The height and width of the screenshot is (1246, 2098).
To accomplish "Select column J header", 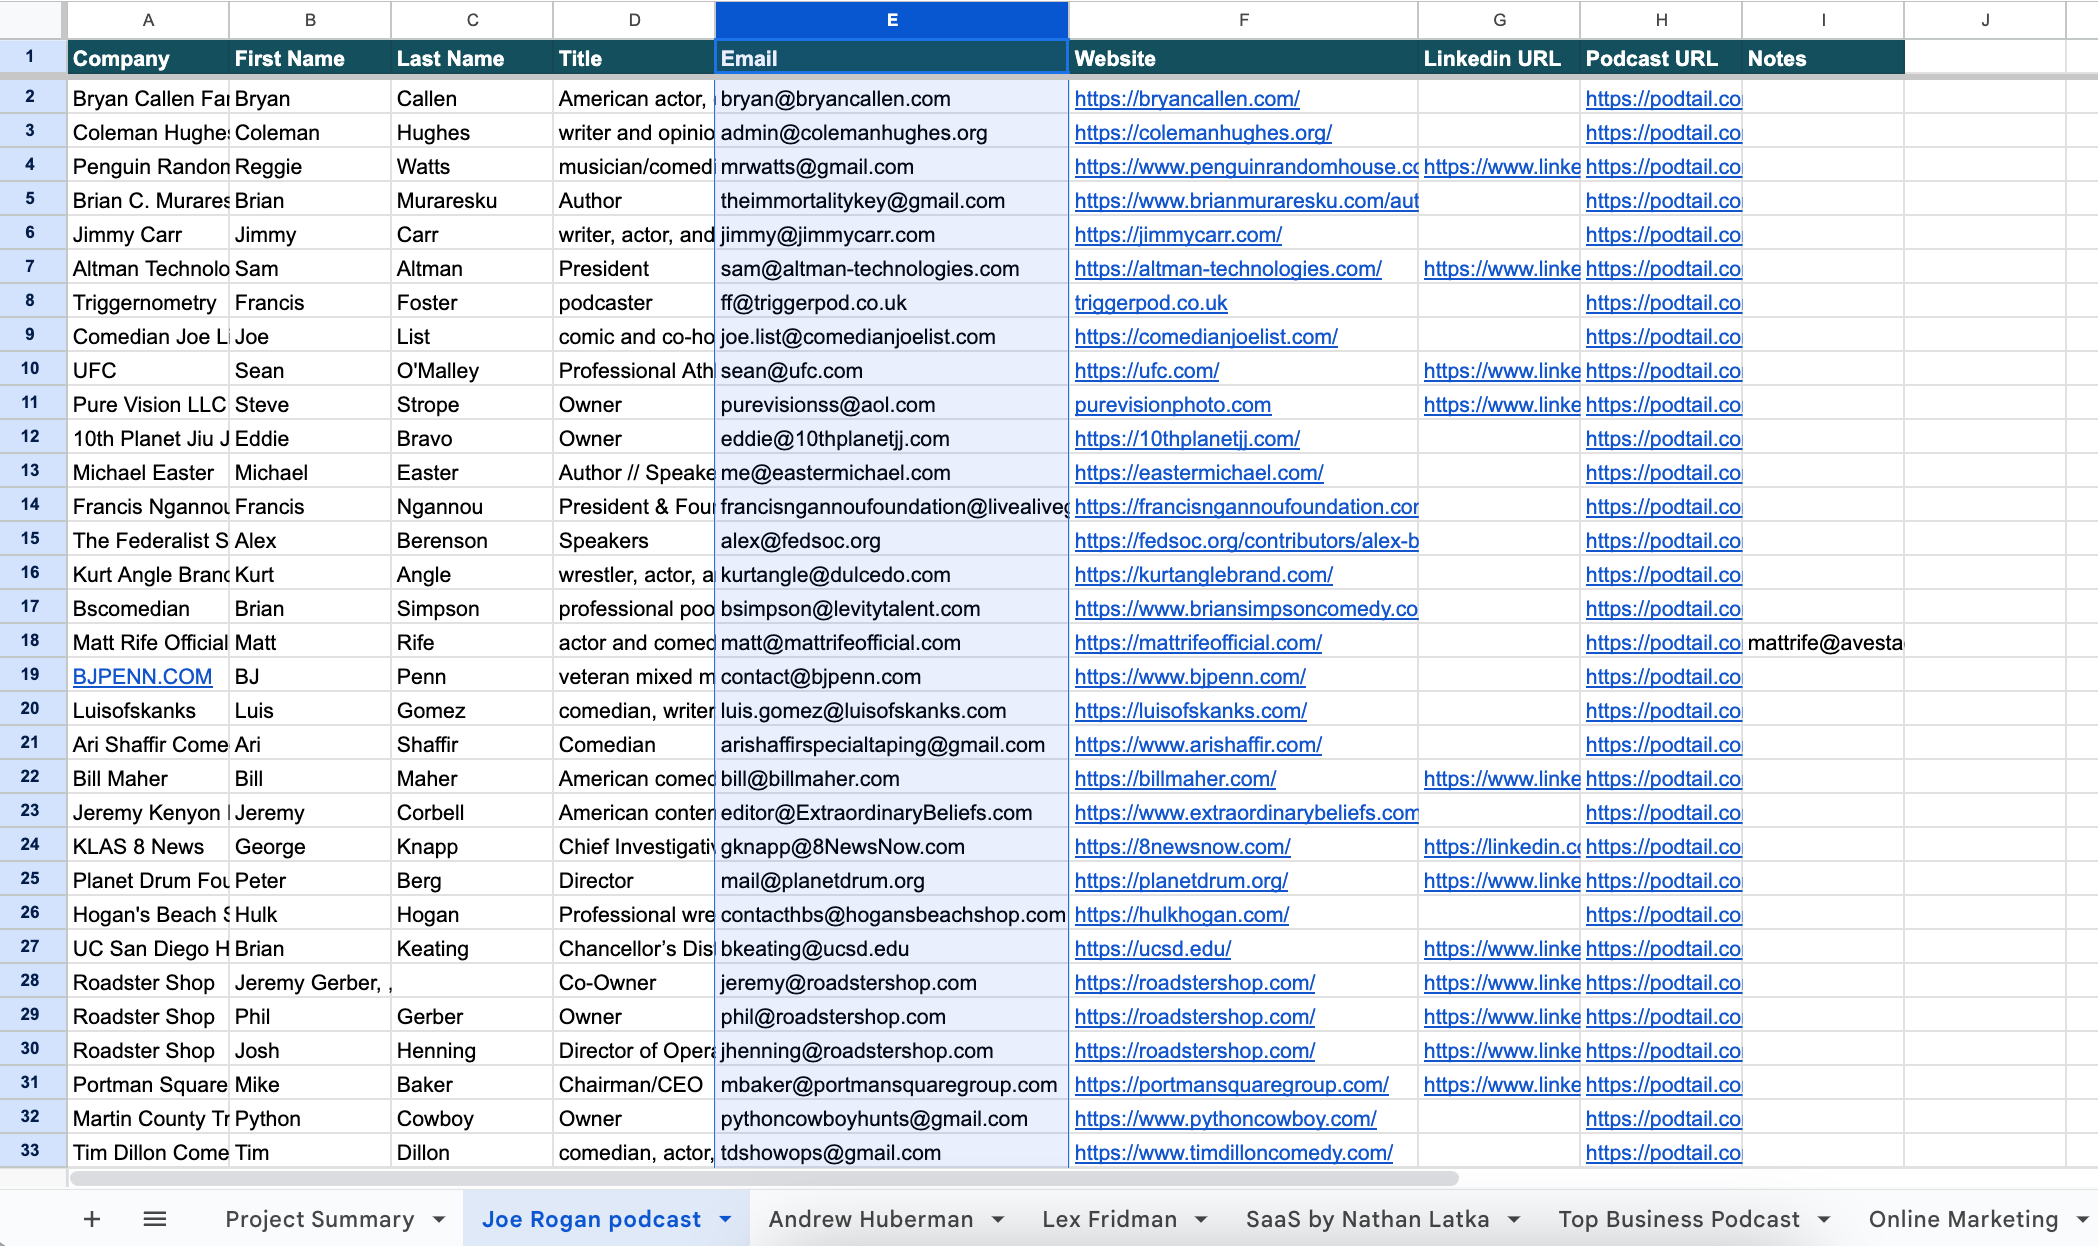I will click(x=1985, y=20).
